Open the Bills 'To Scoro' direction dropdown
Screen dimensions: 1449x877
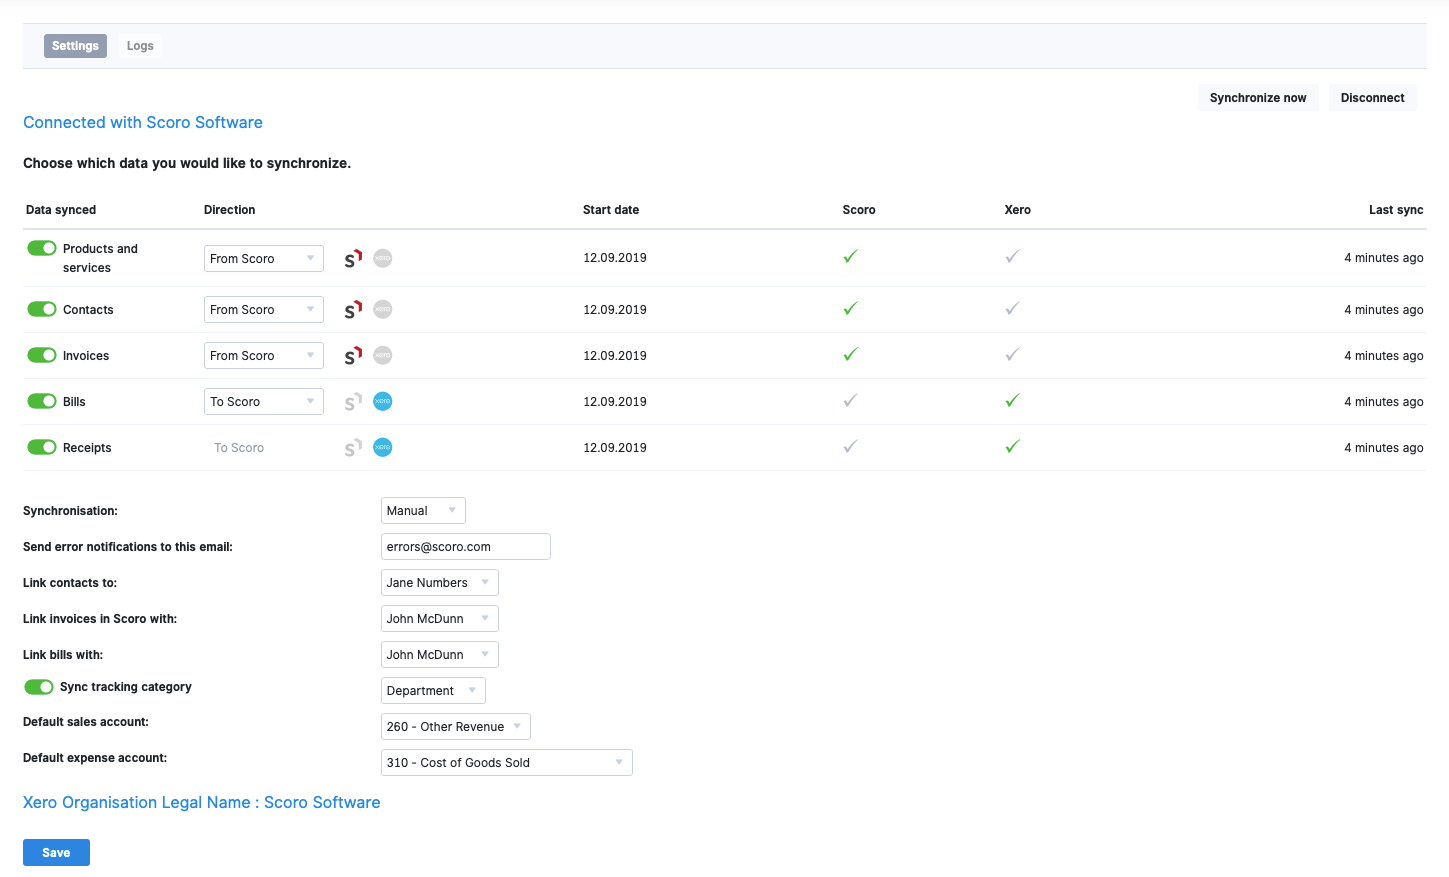(264, 402)
